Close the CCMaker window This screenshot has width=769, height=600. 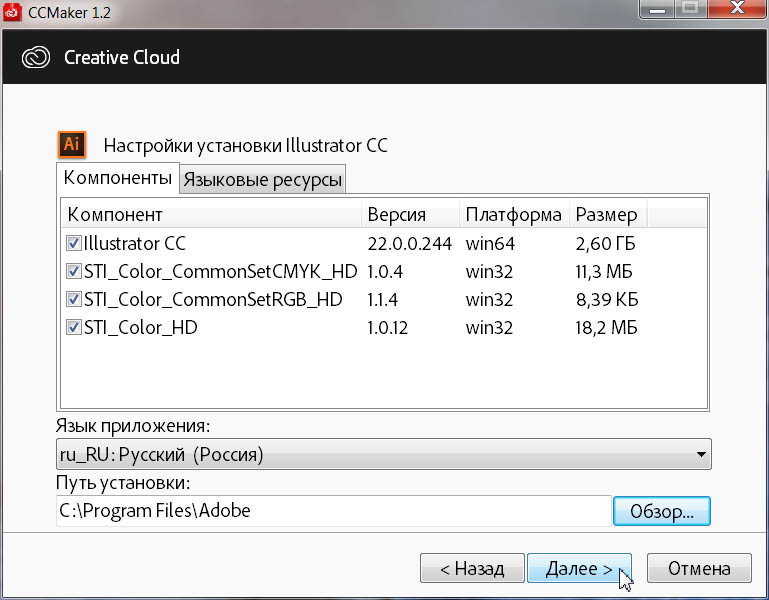coord(737,9)
